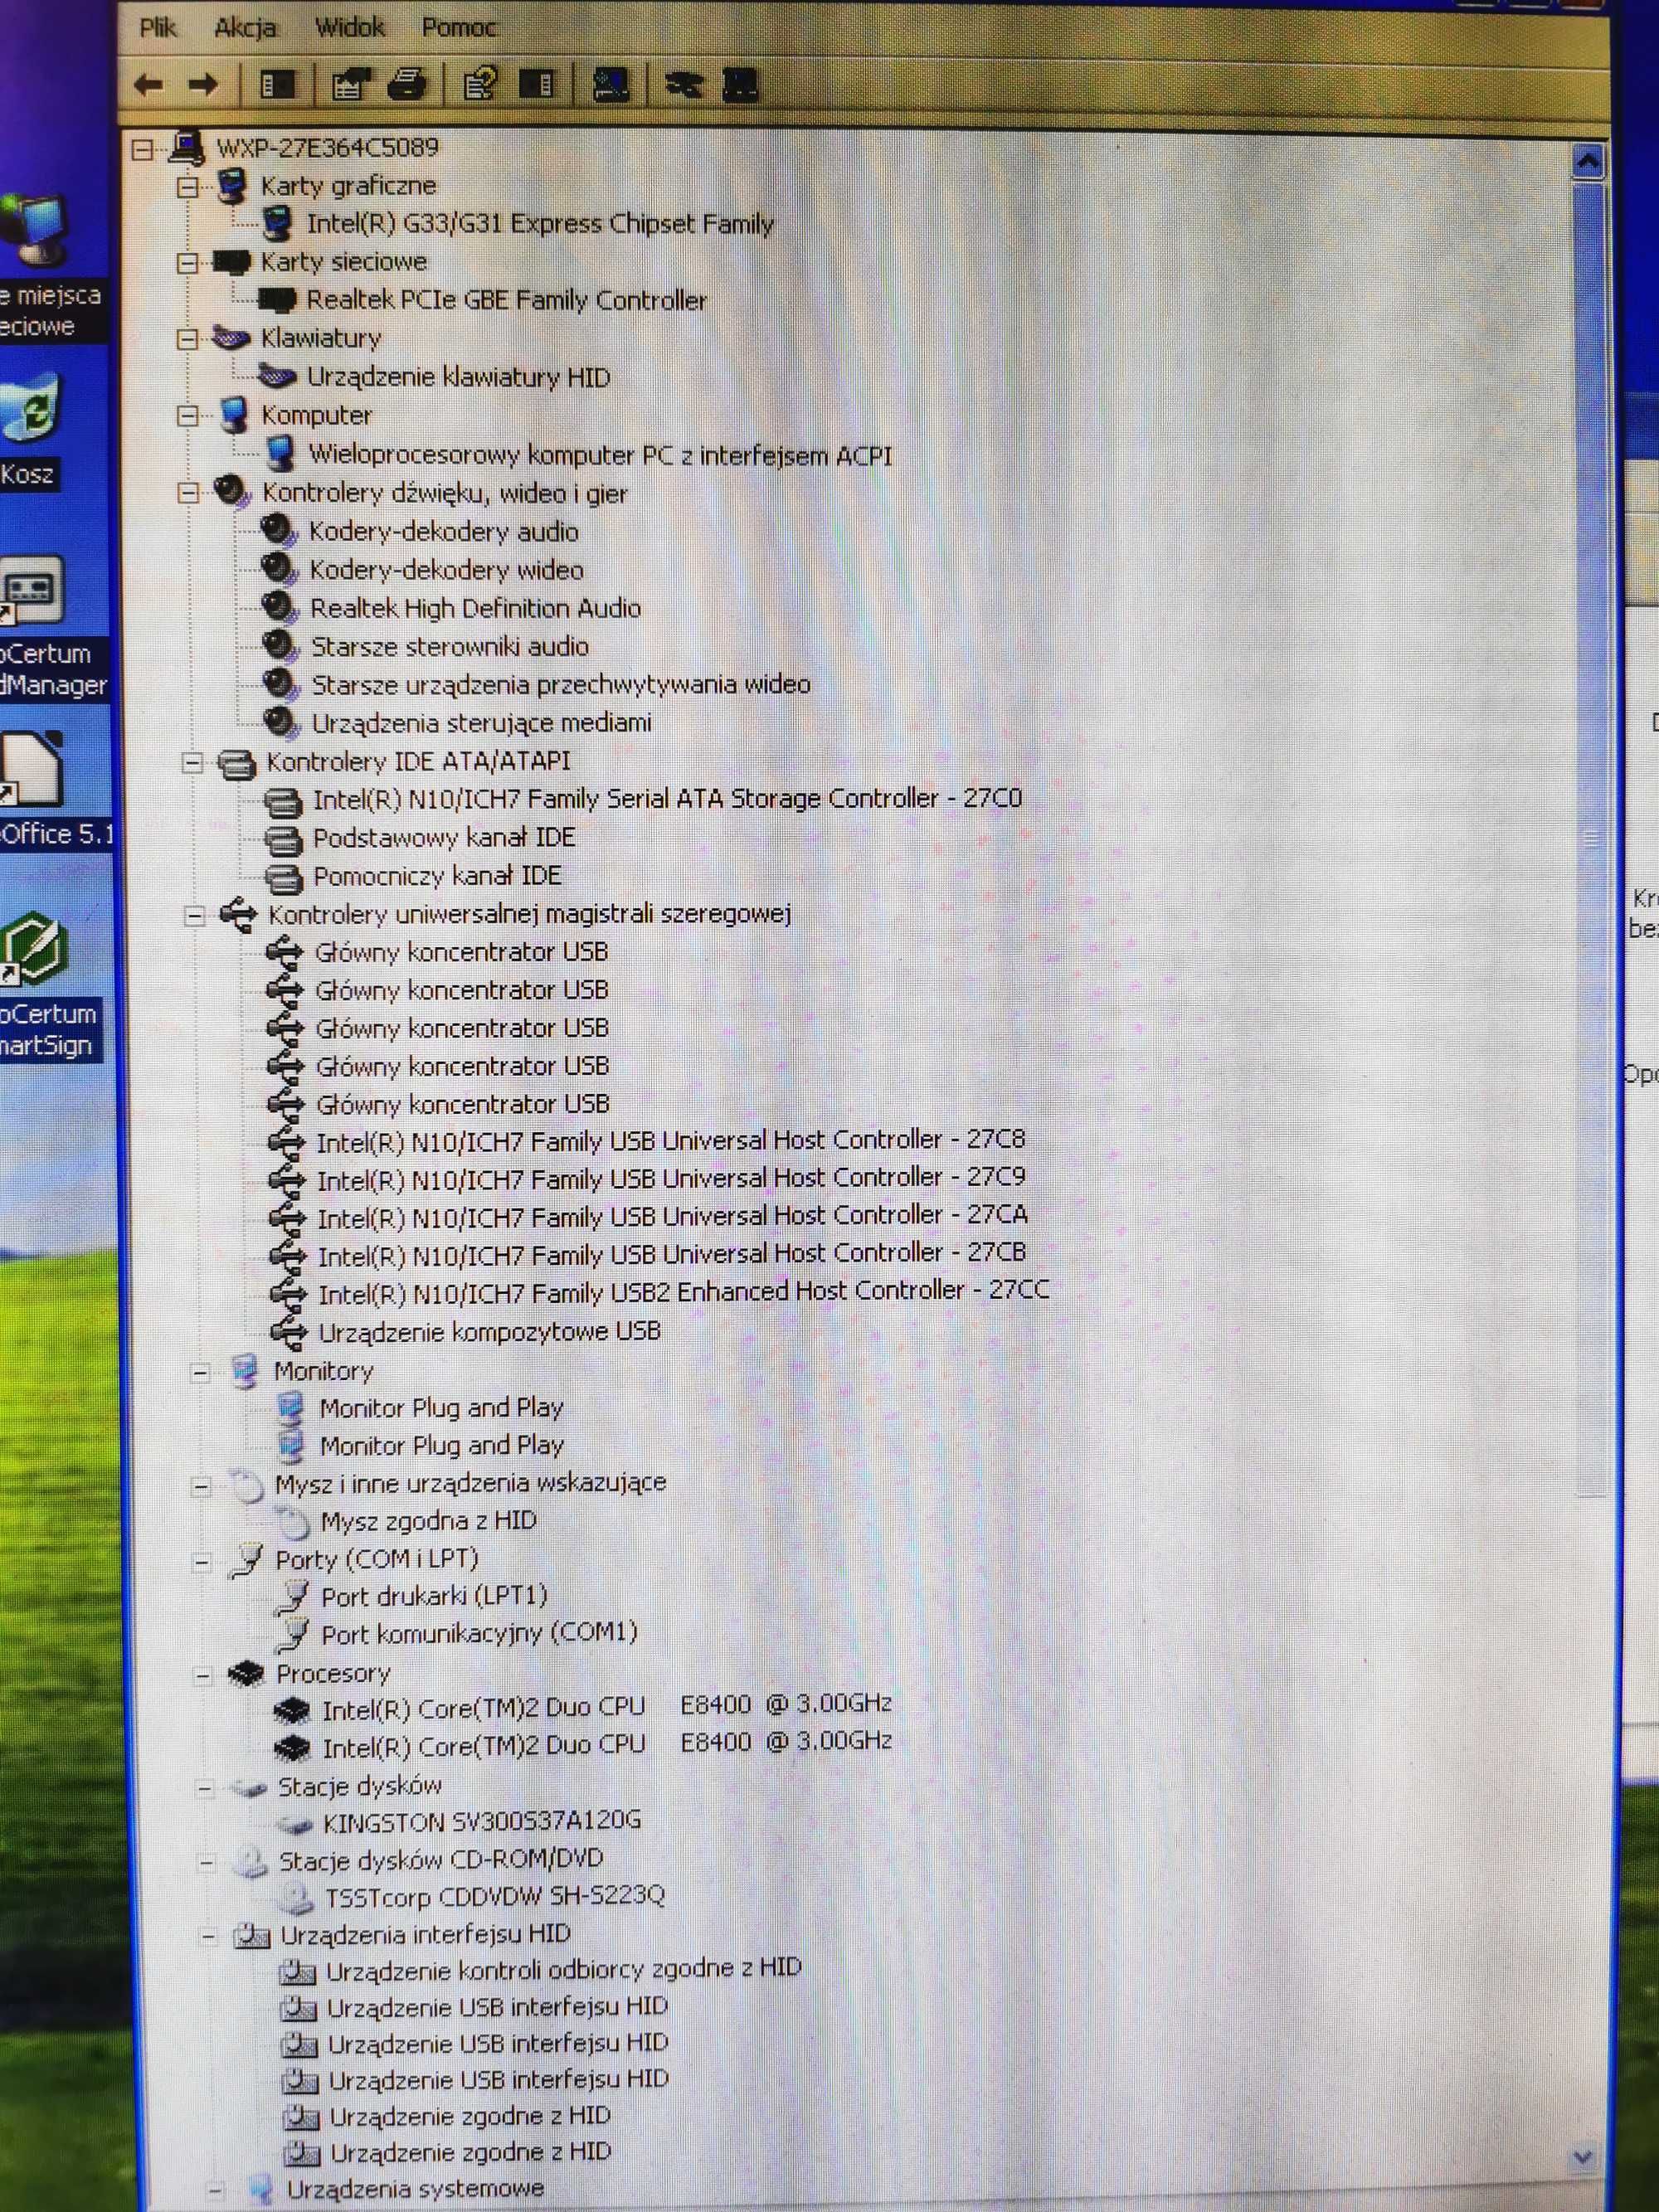1659x2212 pixels.
Task: Select Starsze urządzenia przechwytywania wideo entry
Action: [561, 685]
